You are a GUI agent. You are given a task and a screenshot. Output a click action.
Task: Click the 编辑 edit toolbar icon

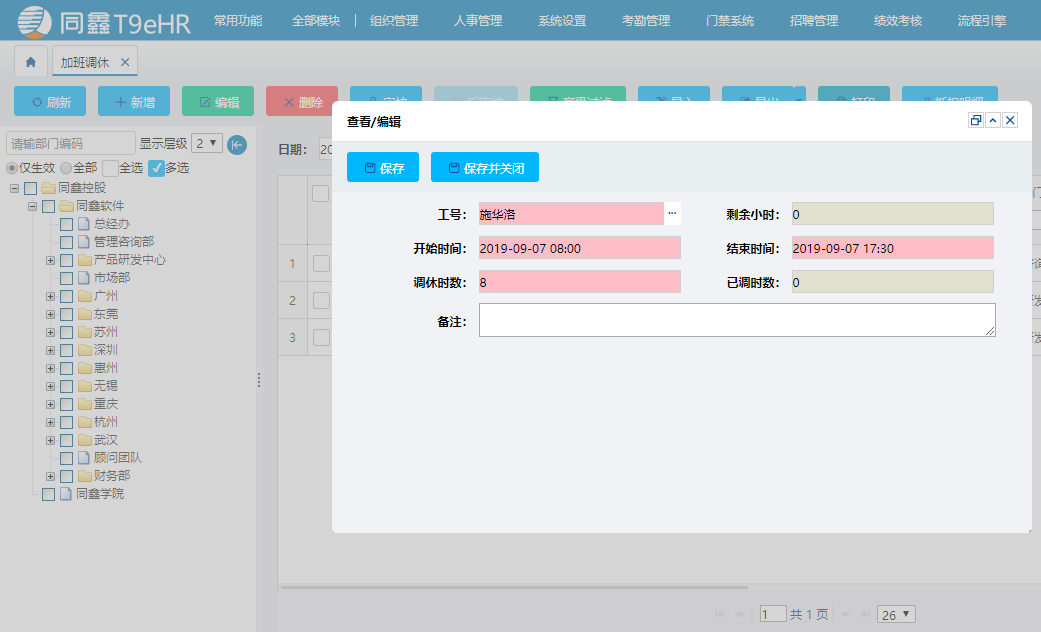[x=207, y=100]
